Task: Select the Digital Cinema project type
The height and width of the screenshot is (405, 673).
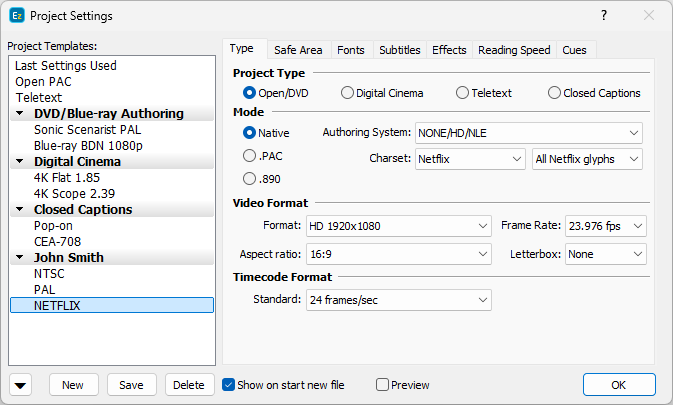Action: click(347, 93)
